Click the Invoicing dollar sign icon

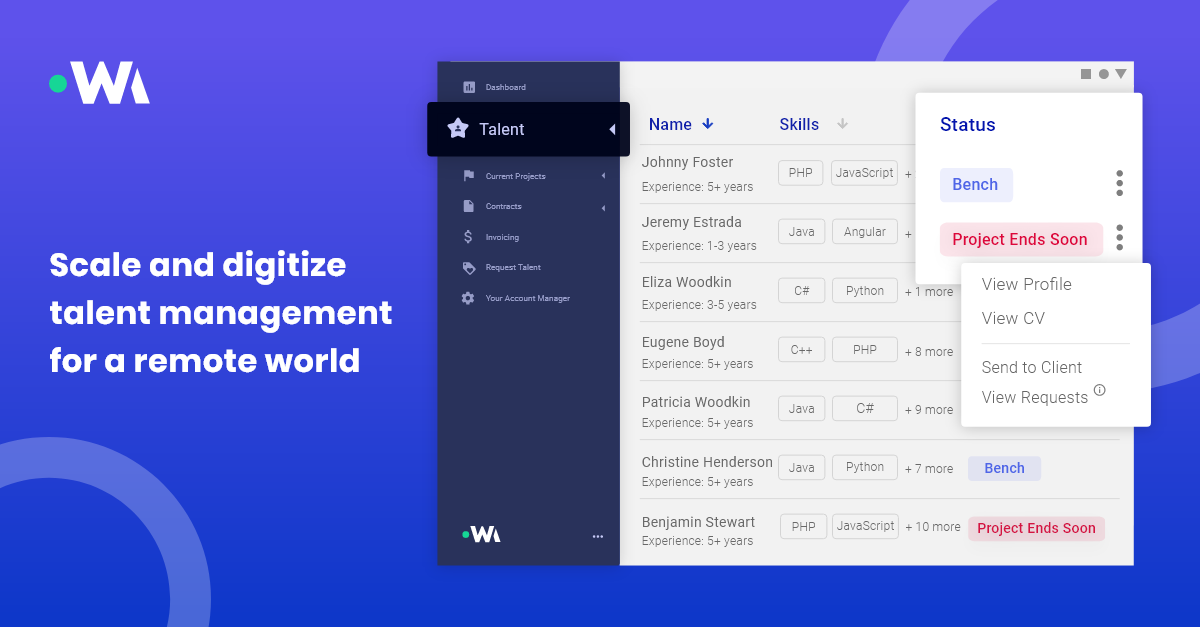click(468, 237)
